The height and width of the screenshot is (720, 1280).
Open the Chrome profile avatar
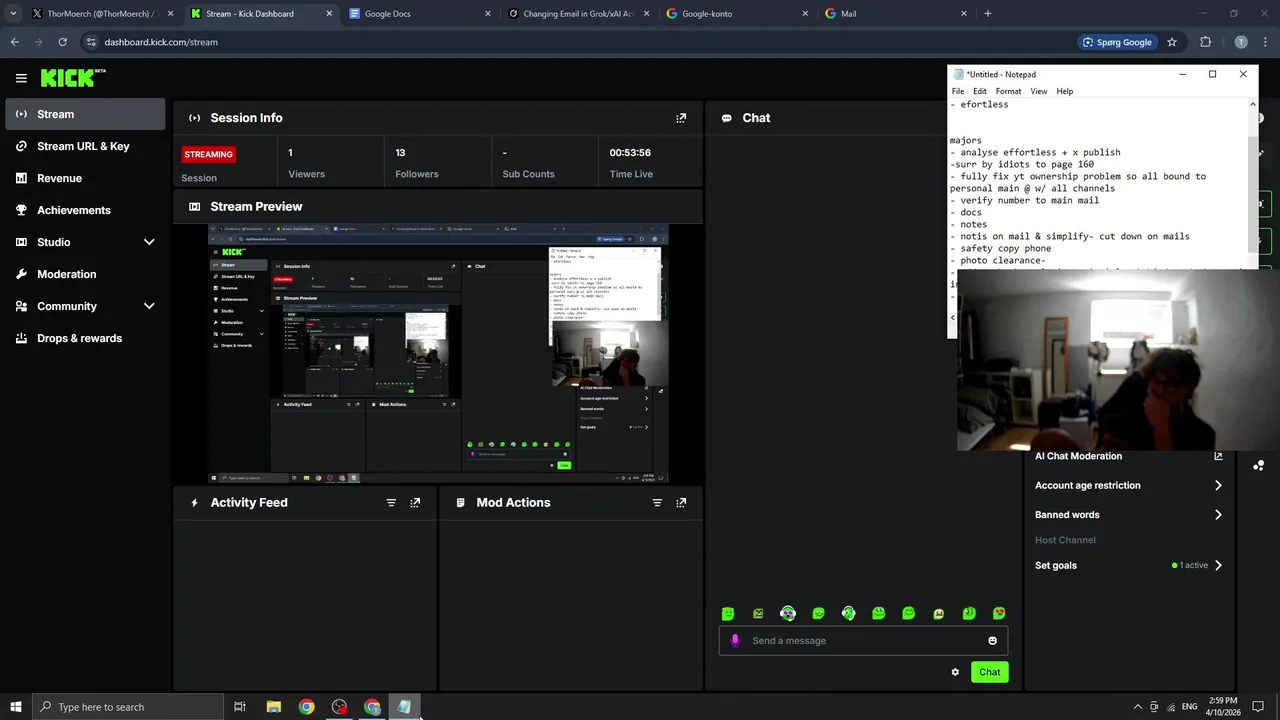tap(1241, 42)
